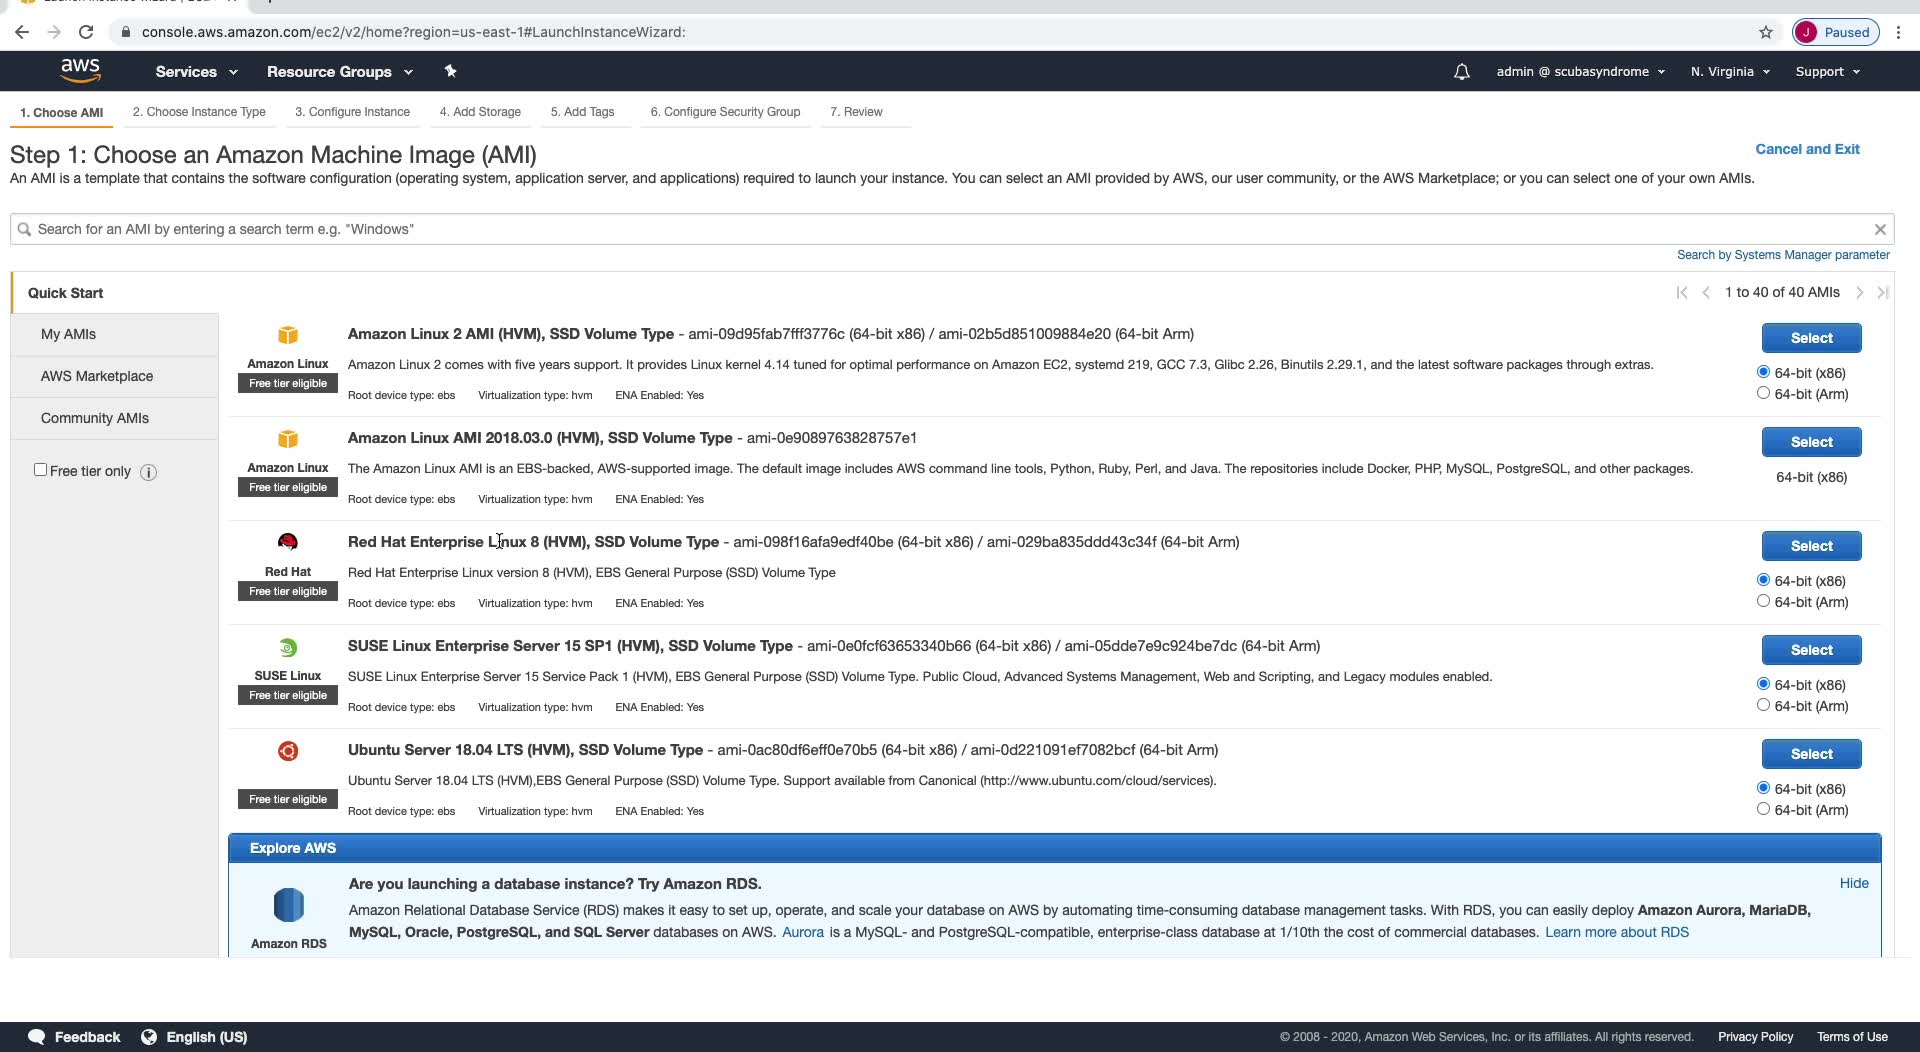1920x1052 pixels.
Task: Select Ubuntu Server 18.04 LTS
Action: (1811, 754)
